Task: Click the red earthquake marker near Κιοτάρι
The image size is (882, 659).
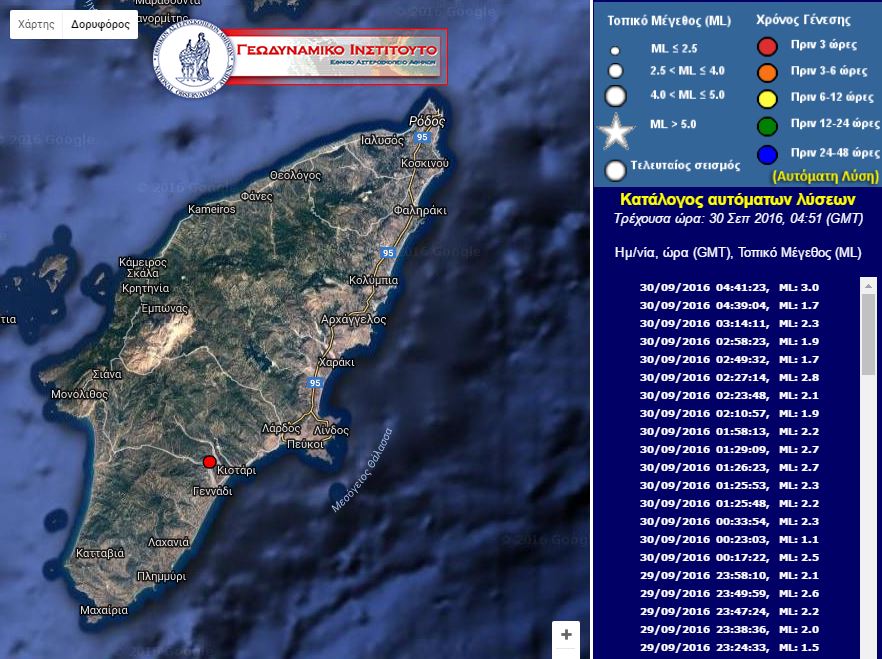Action: [x=210, y=462]
